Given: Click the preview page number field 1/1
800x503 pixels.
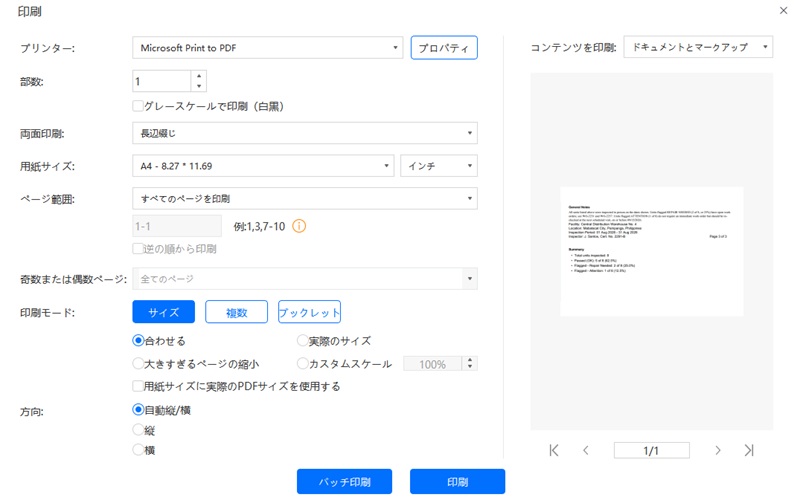Looking at the screenshot, I should click(652, 450).
